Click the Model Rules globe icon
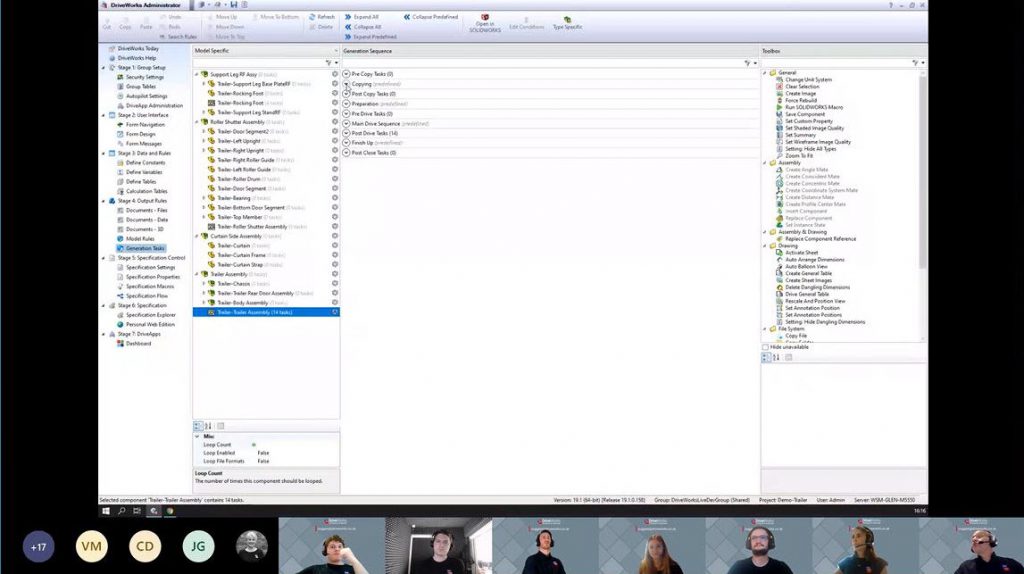Screen dimensions: 1024x574 (120, 239)
